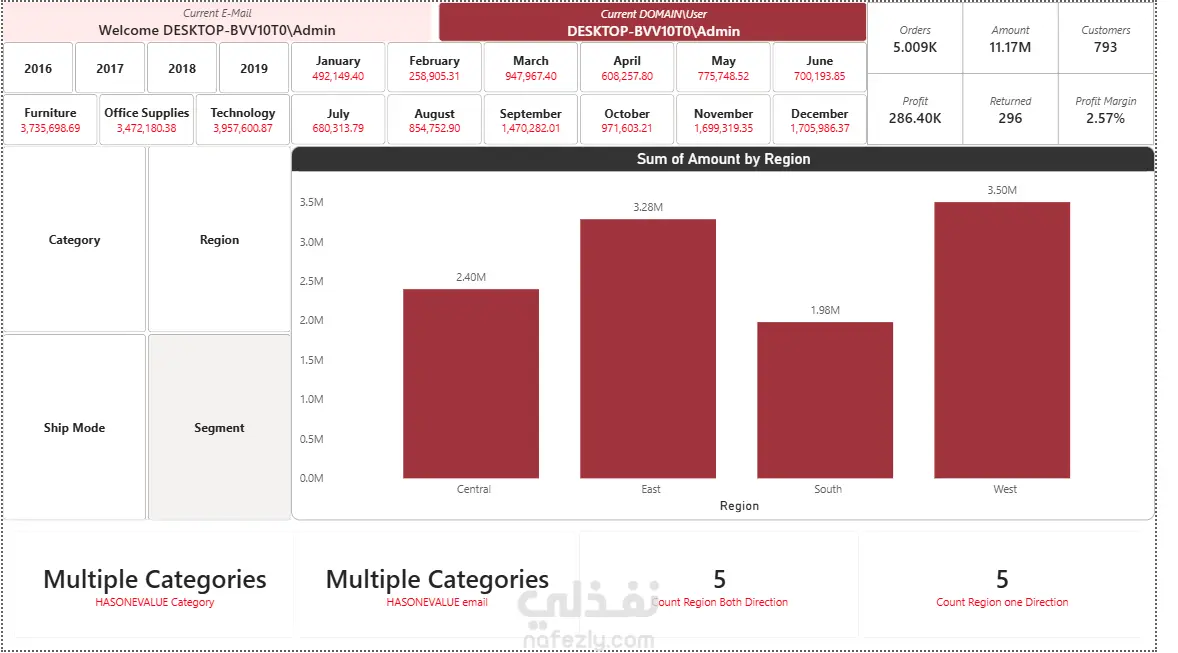Click the 2.5M y-axis tick label

[x=312, y=281]
